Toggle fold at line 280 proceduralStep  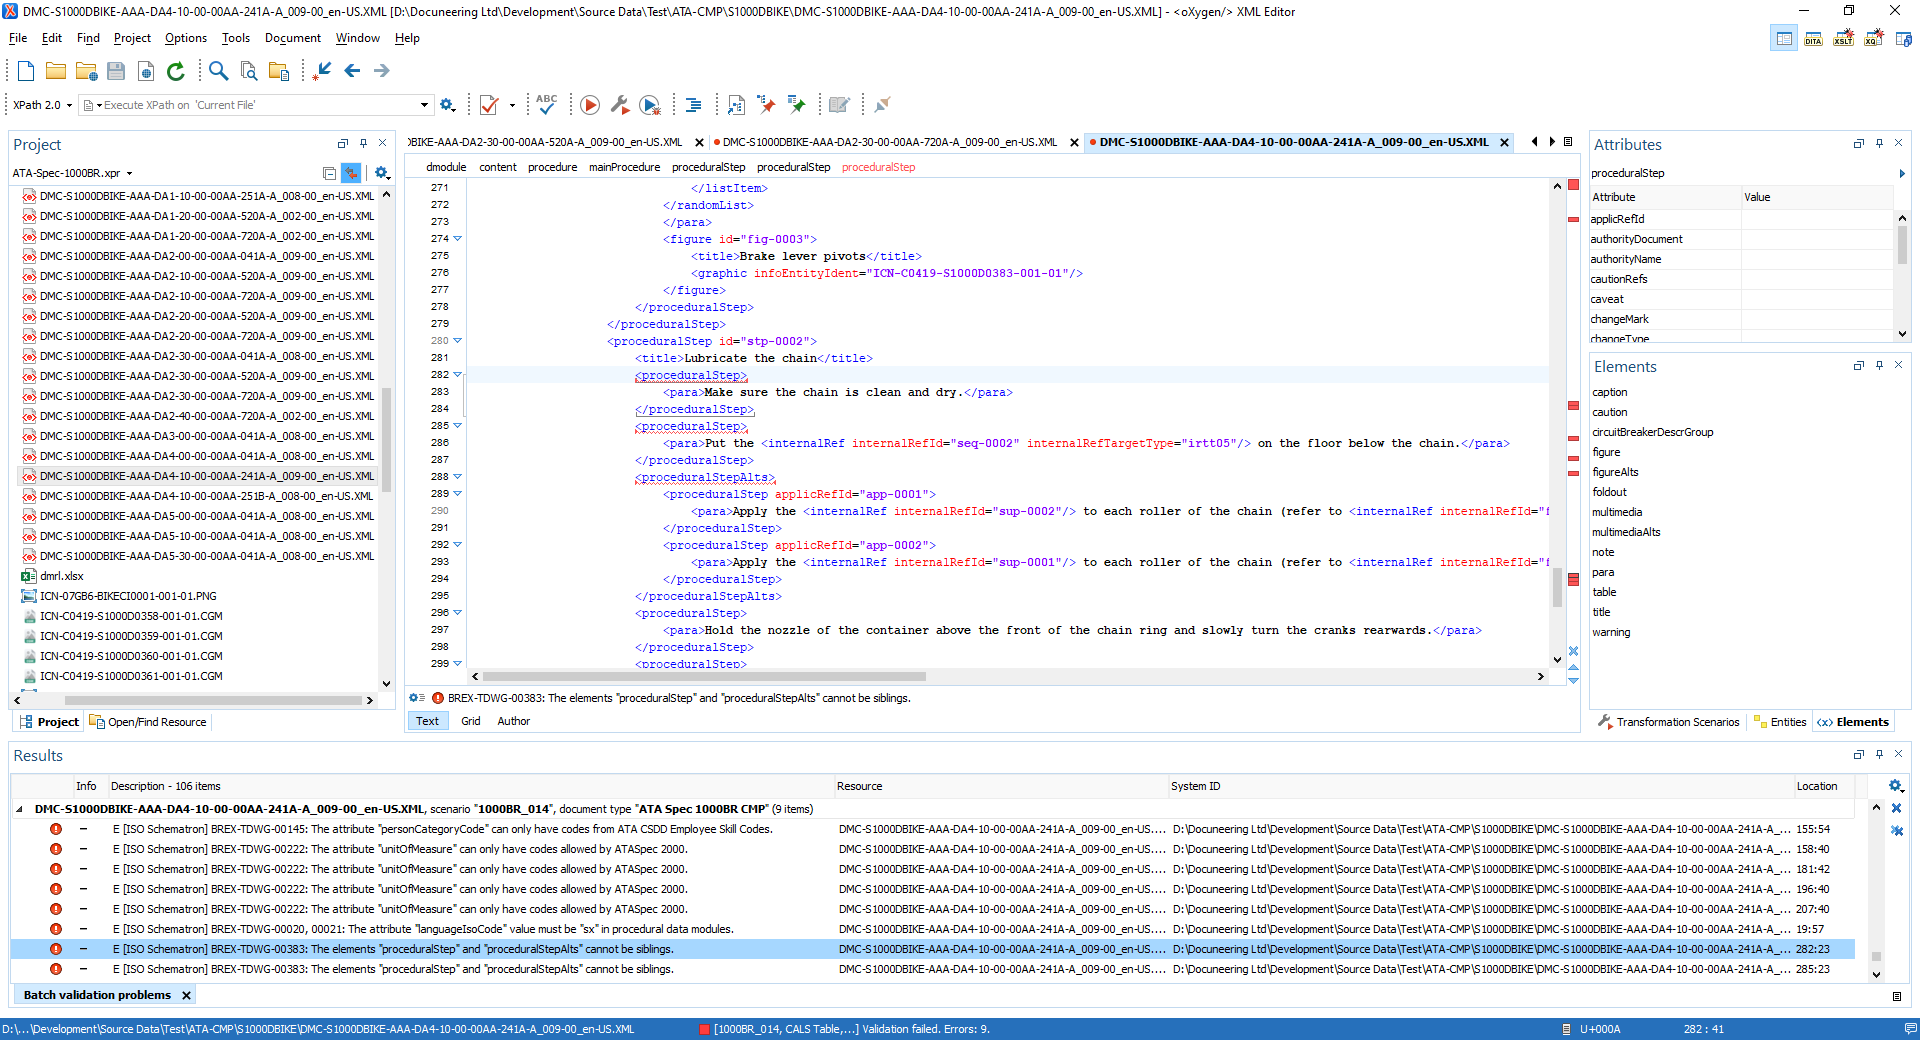pos(458,341)
